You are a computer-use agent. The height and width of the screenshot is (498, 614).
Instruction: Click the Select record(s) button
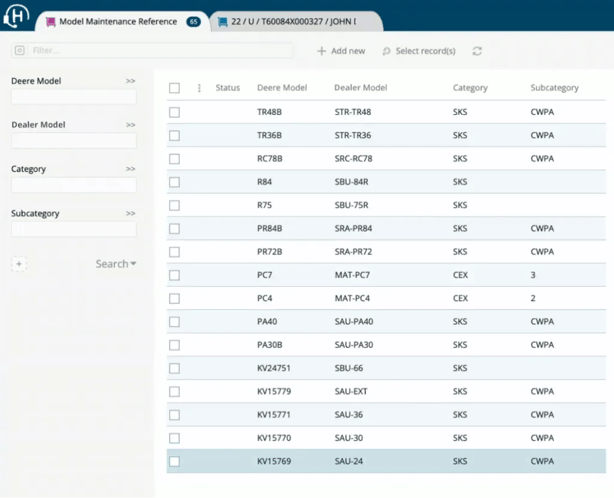[419, 51]
